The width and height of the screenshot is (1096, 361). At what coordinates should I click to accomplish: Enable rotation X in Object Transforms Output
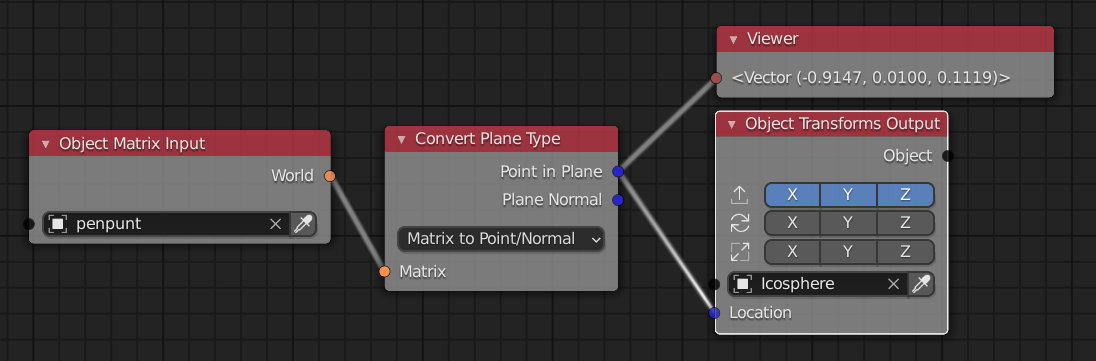pyautogui.click(x=792, y=223)
